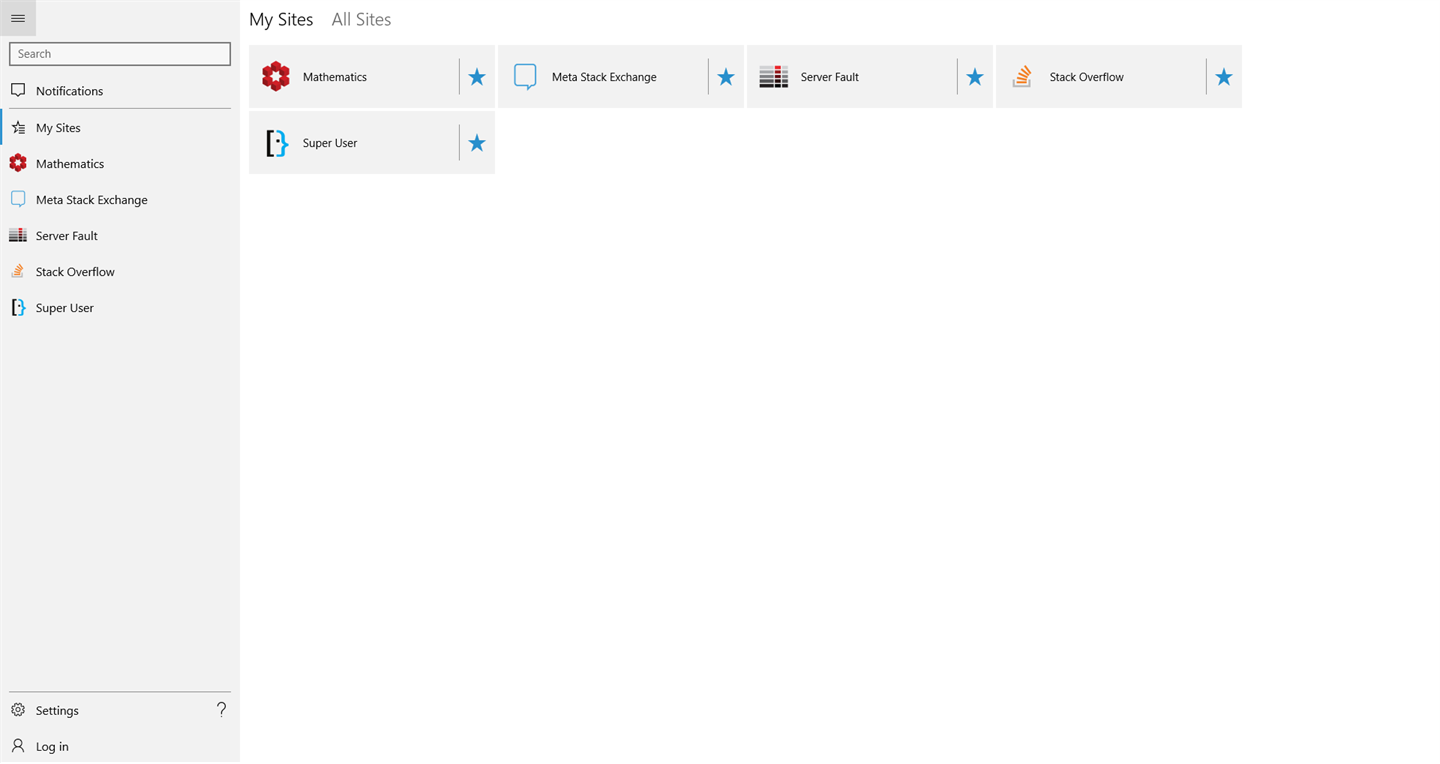Click the Log in label
Image resolution: width=1440 pixels, height=764 pixels.
point(52,747)
